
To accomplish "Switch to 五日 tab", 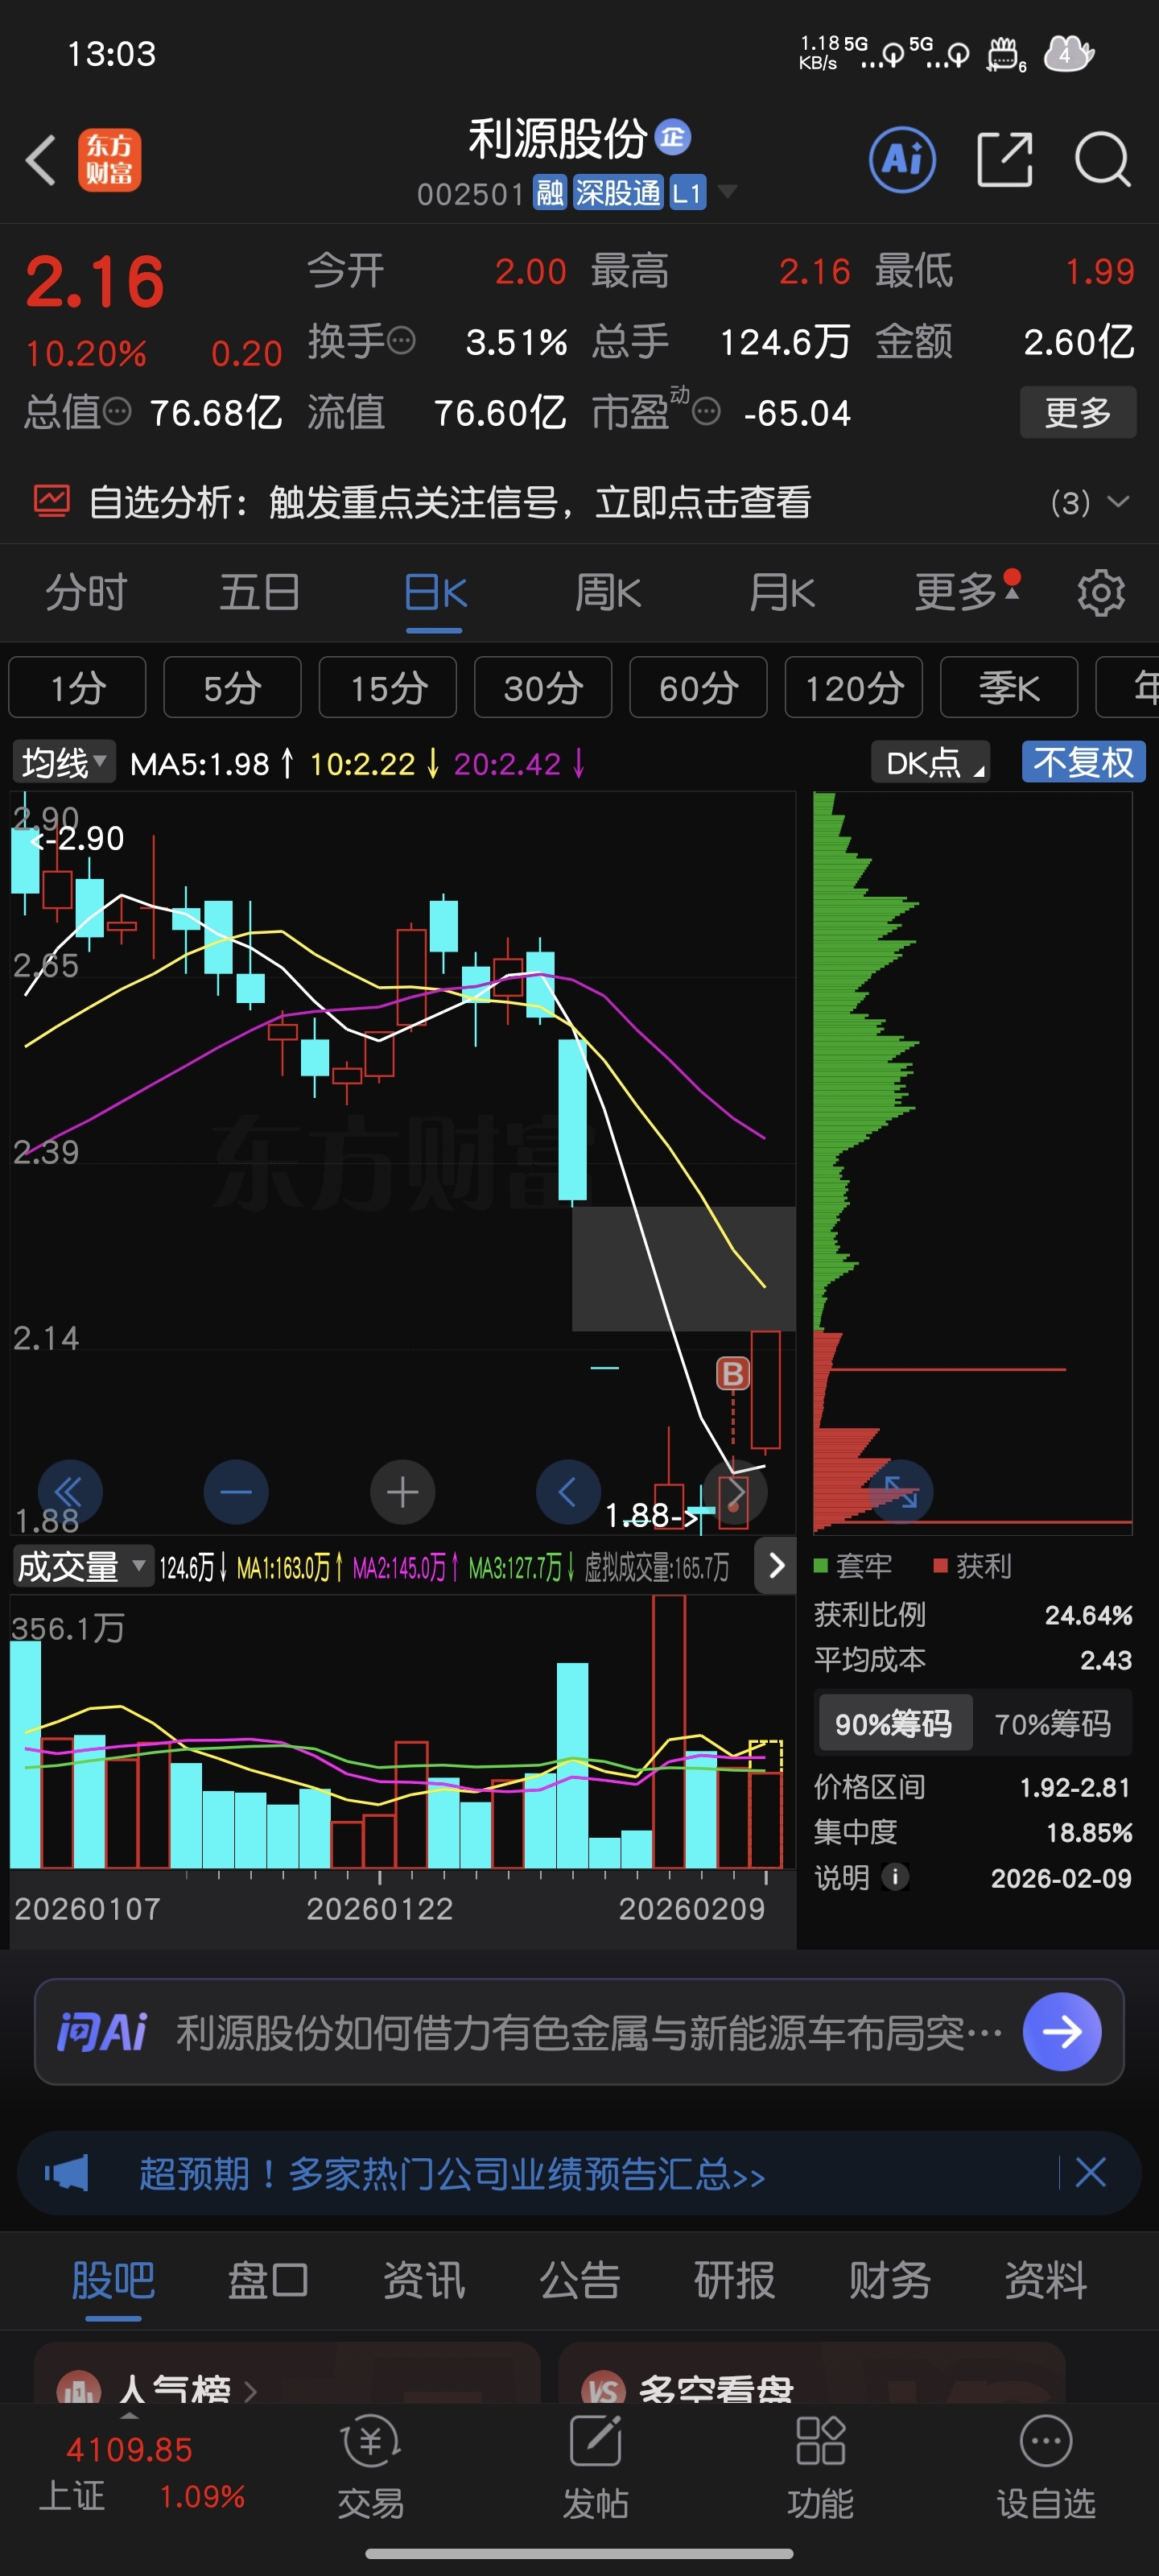I will point(260,593).
